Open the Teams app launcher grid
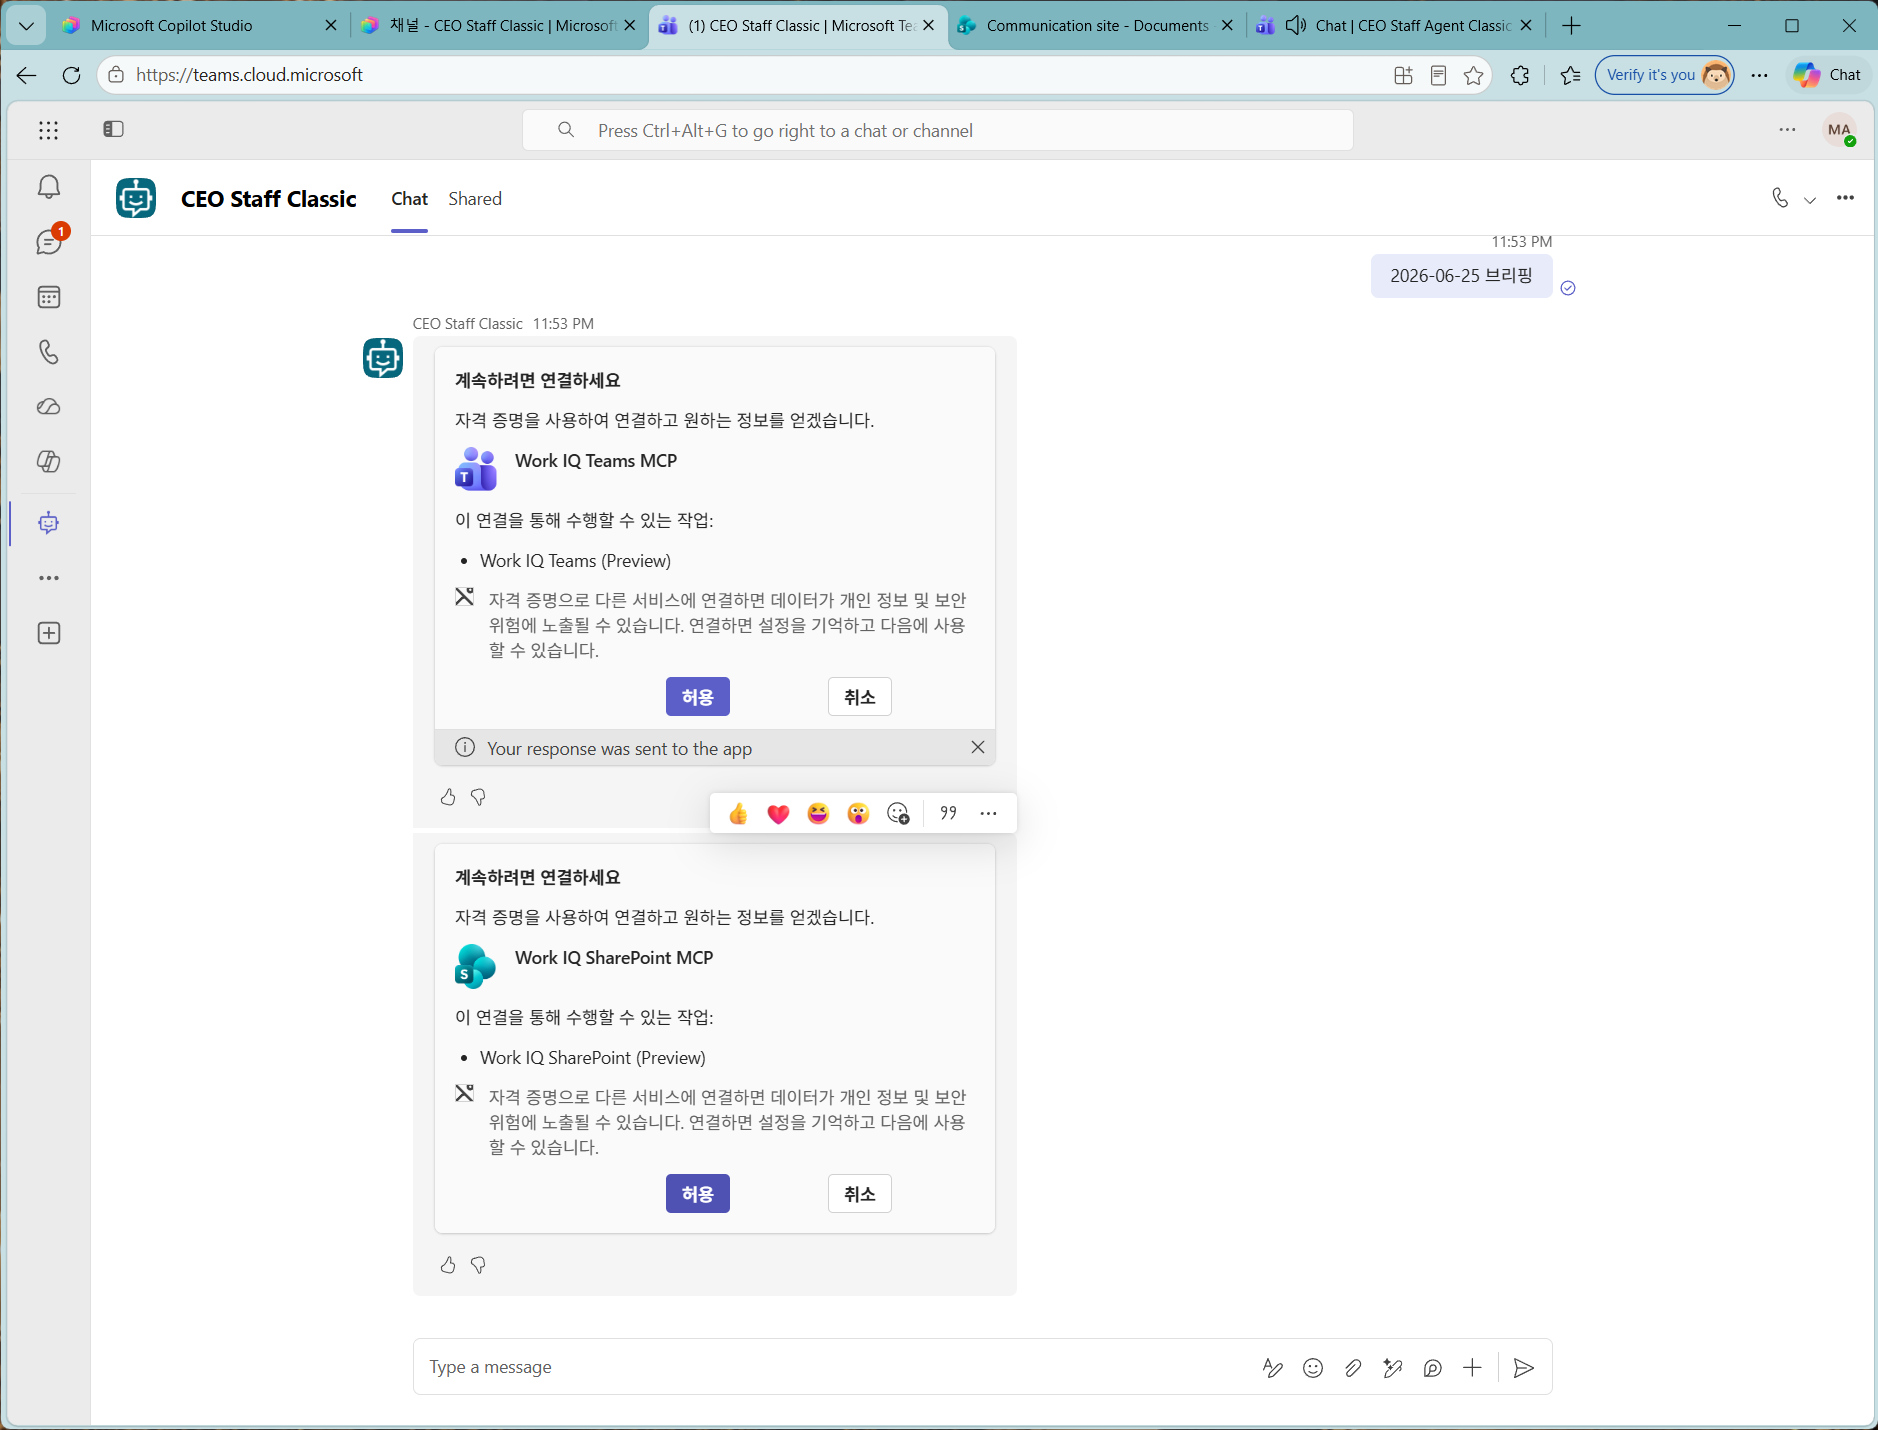The image size is (1878, 1430). [x=48, y=130]
